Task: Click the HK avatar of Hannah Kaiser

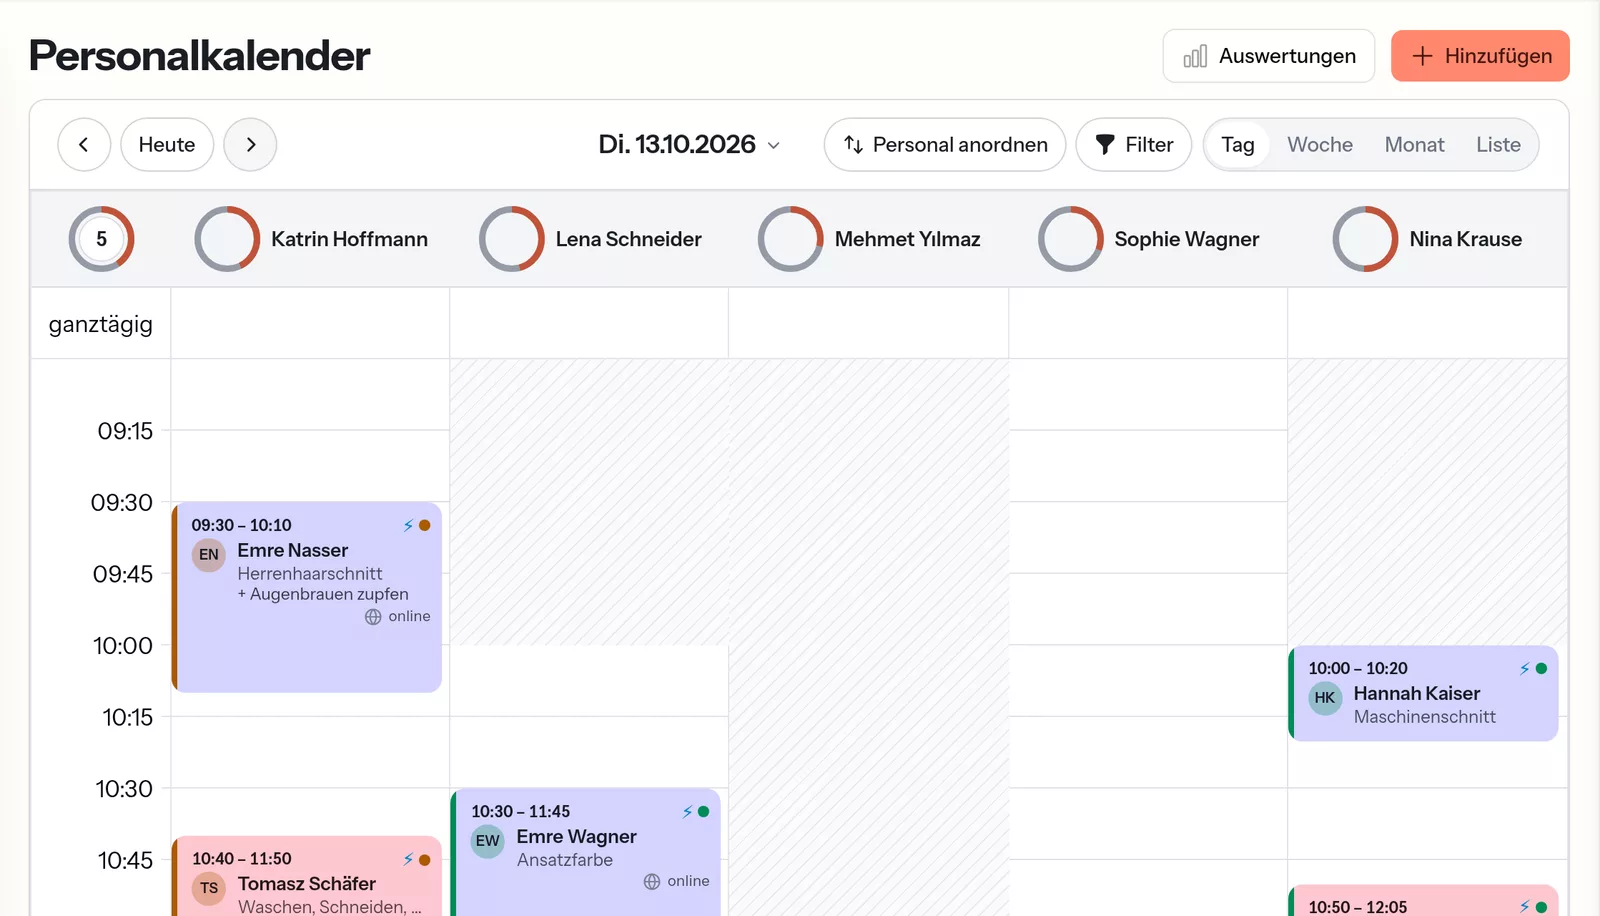Action: coord(1325,698)
